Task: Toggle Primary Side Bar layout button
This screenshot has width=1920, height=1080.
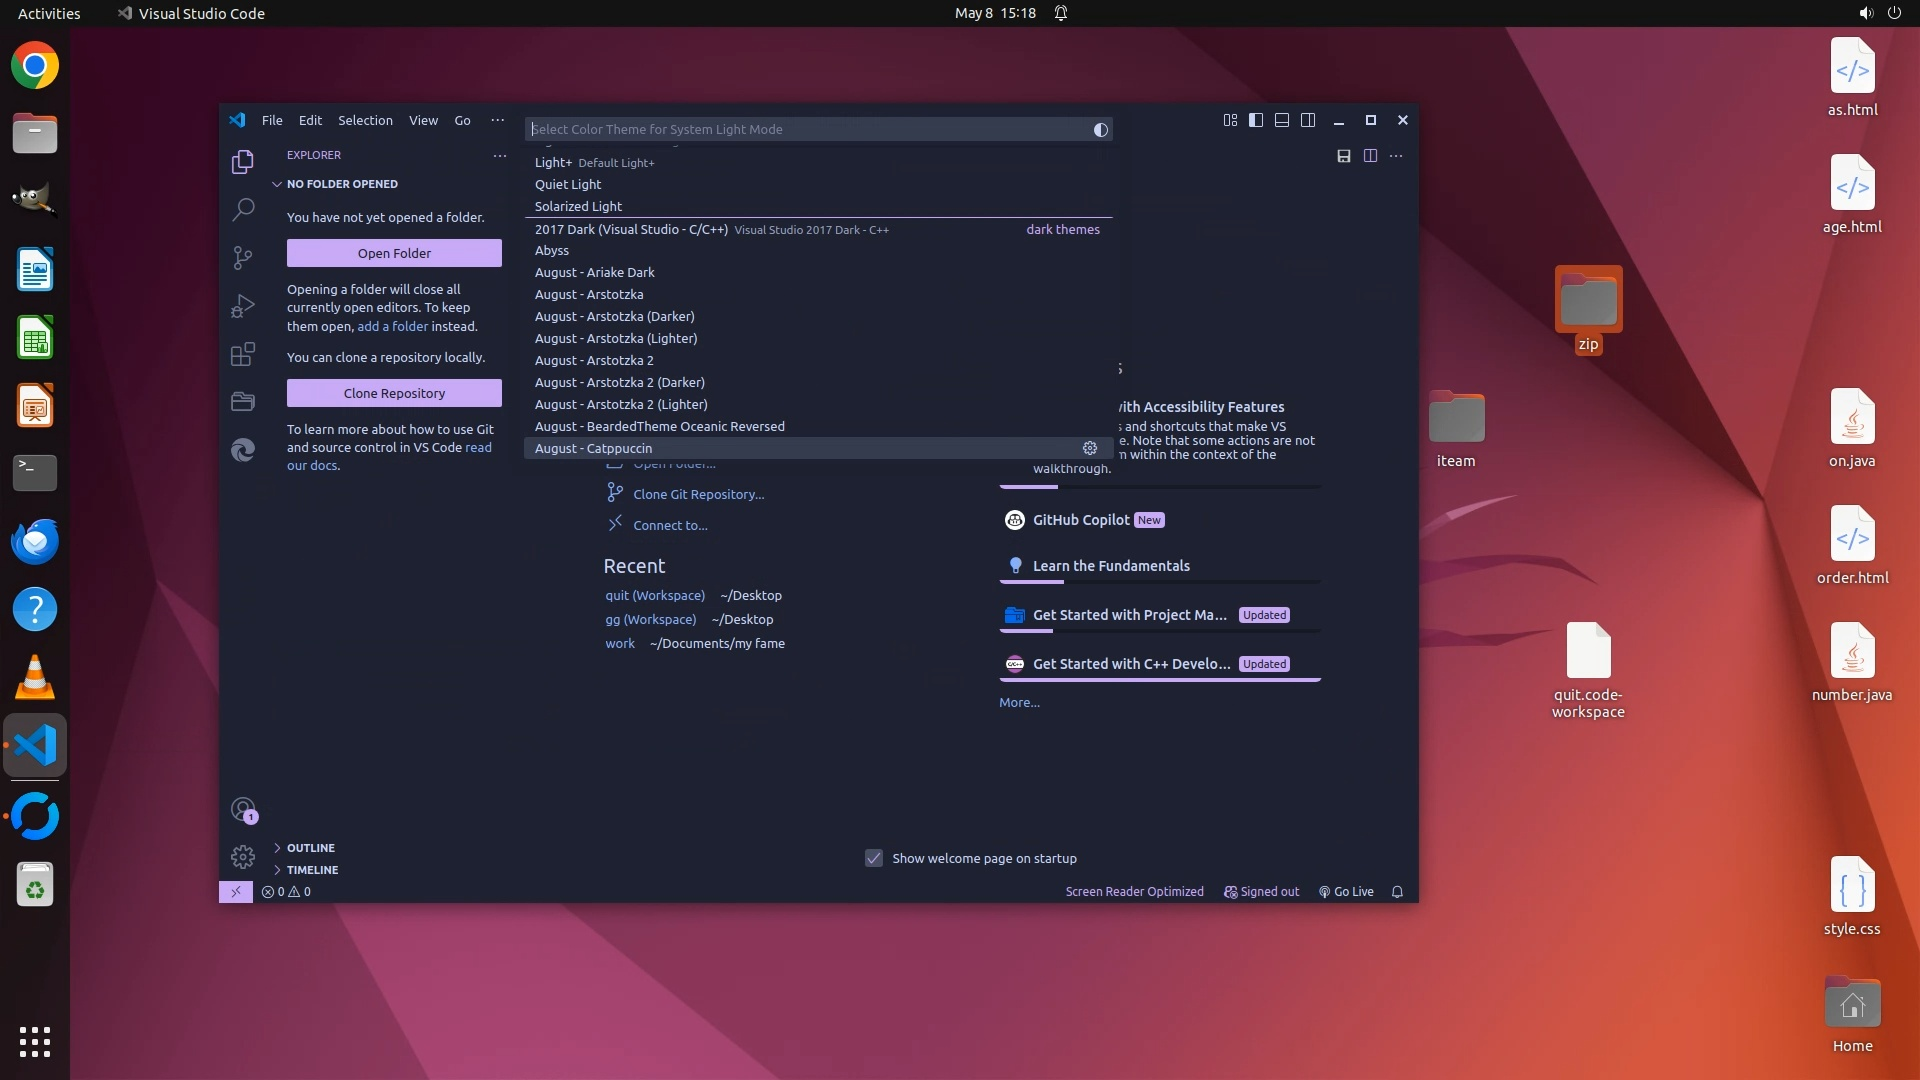Action: point(1256,120)
